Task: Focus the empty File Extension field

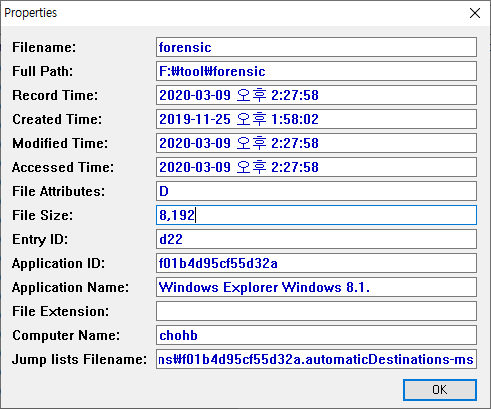Action: click(x=316, y=311)
